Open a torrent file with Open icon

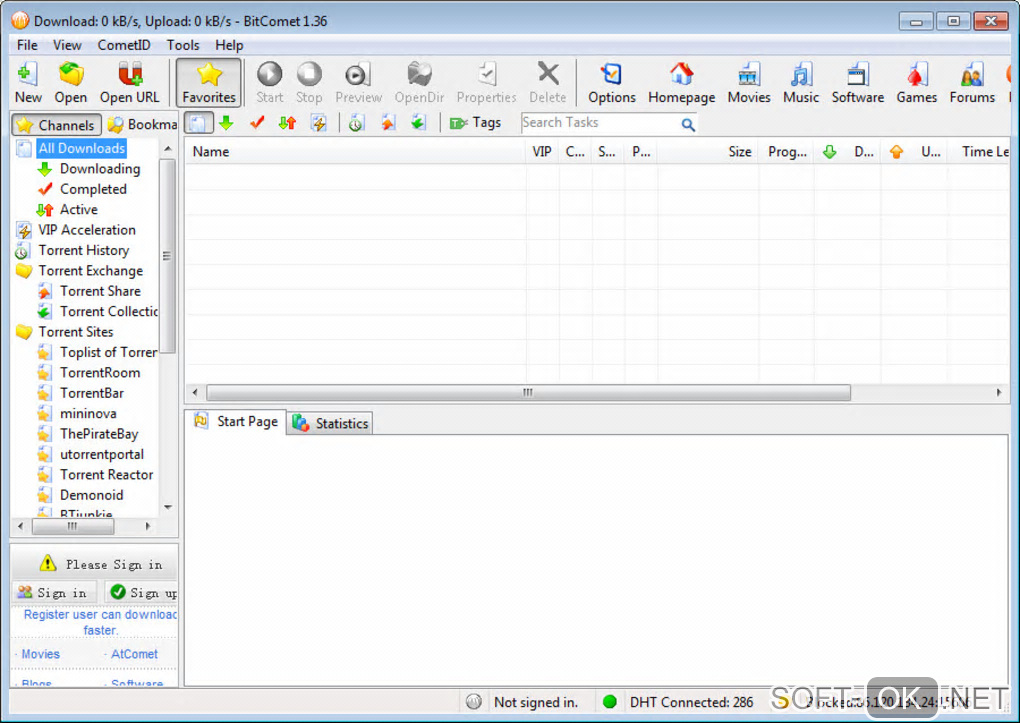pos(70,83)
